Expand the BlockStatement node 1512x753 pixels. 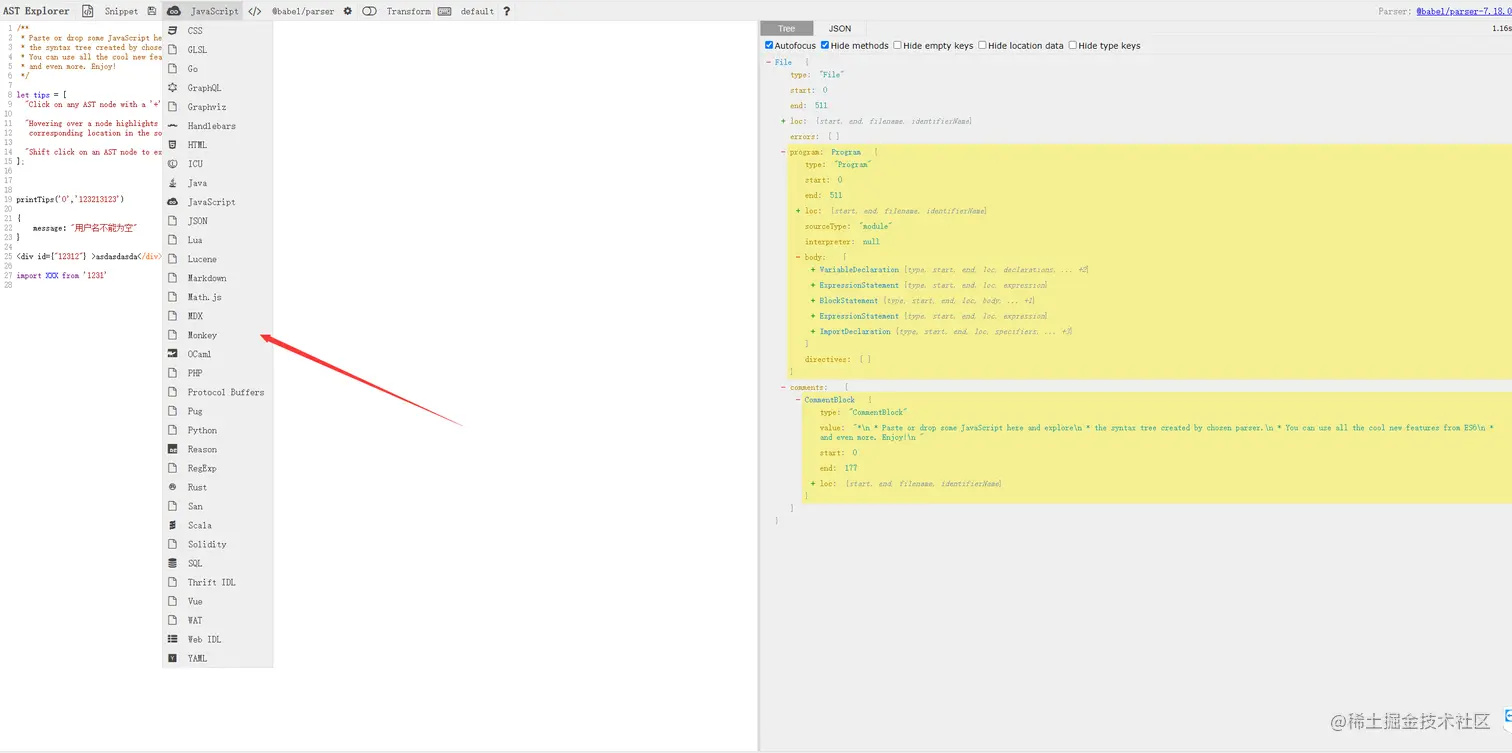[813, 300]
